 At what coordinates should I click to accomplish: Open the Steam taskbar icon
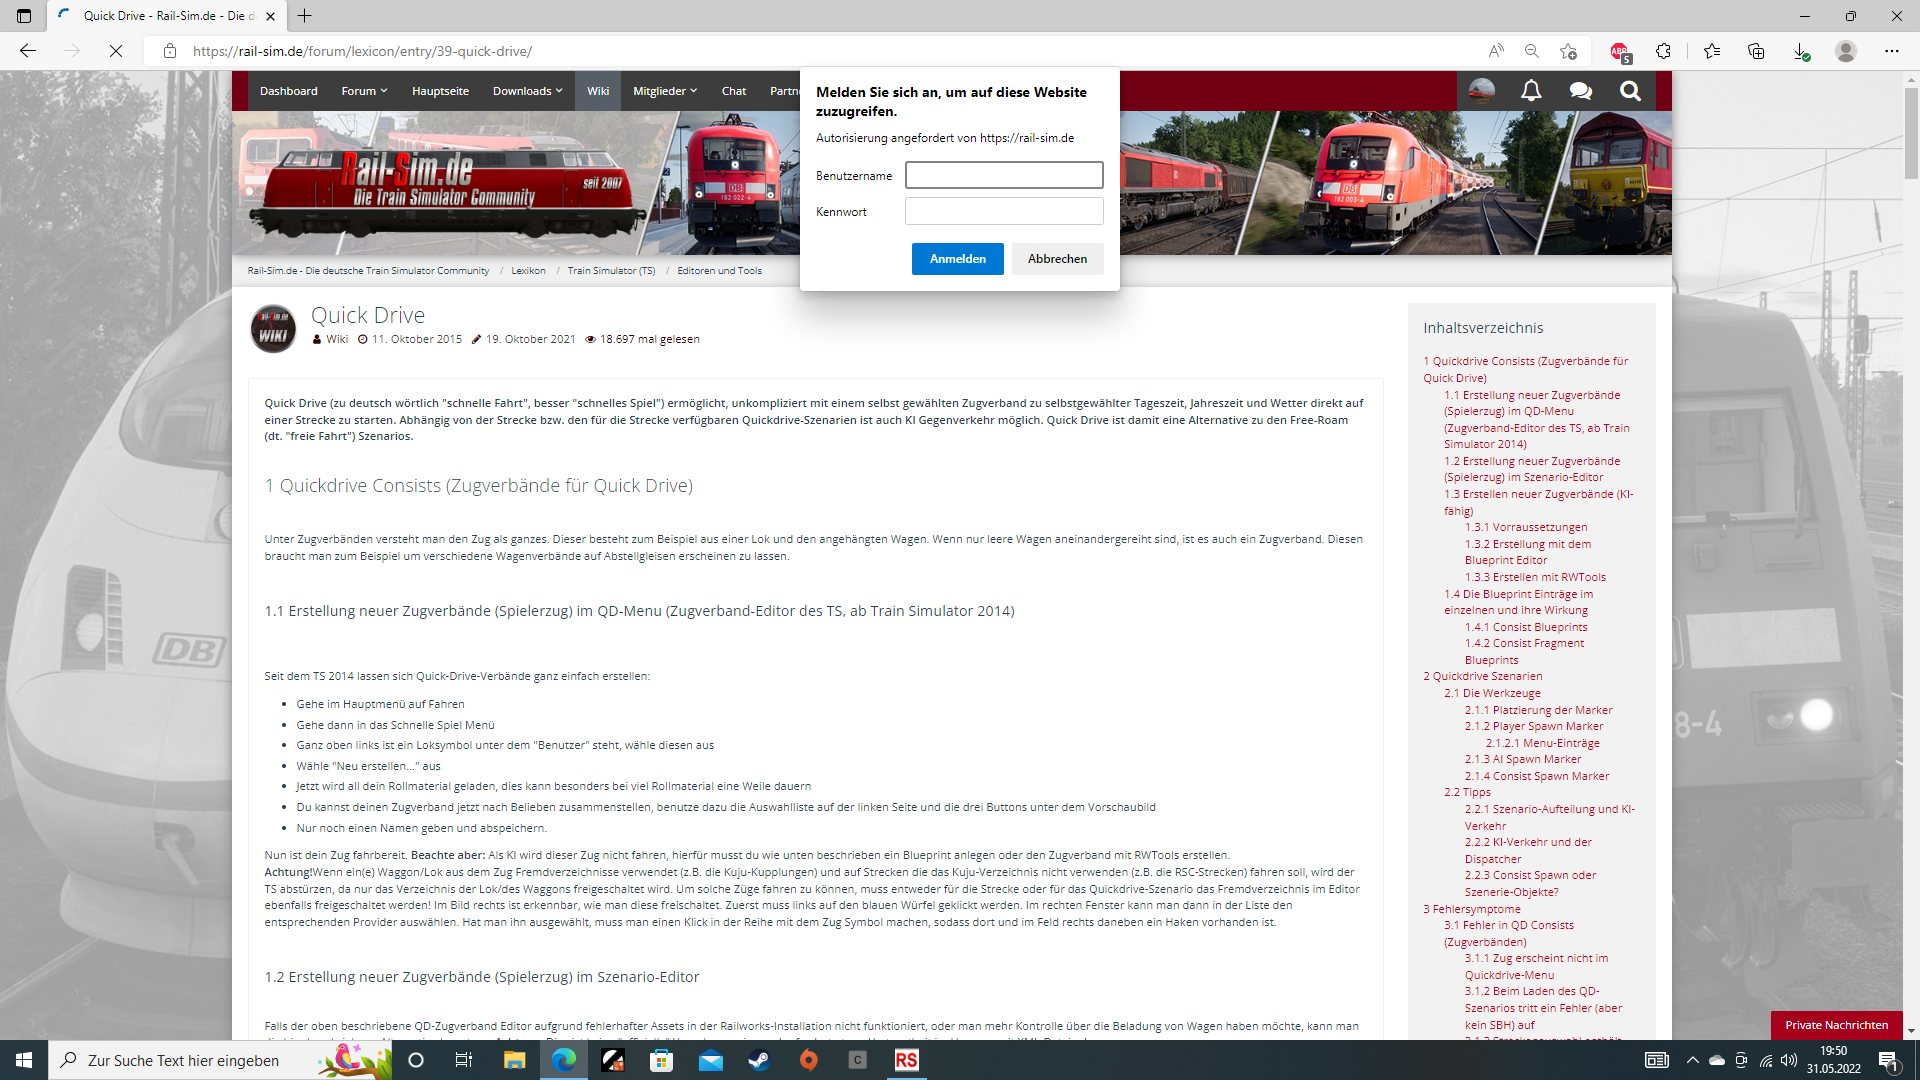(760, 1060)
